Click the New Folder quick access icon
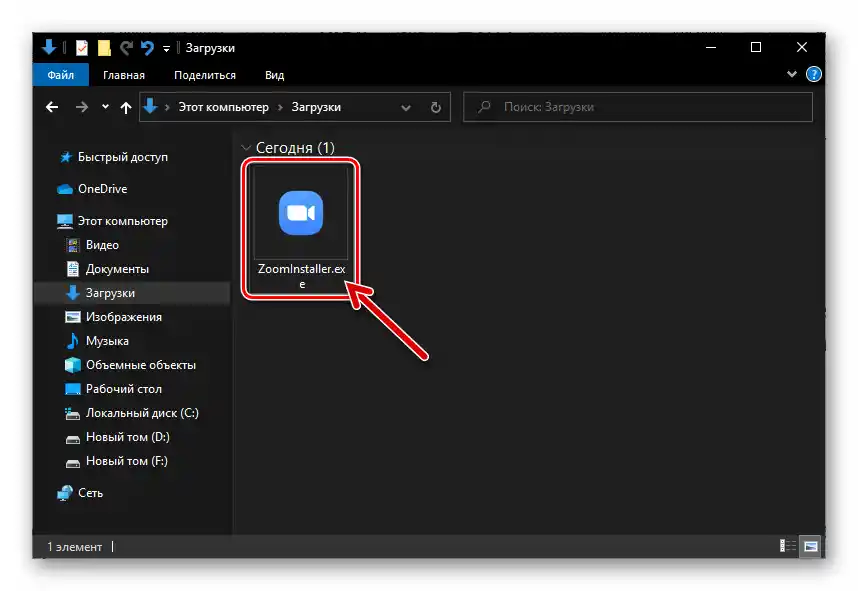This screenshot has width=858, height=591. click(x=104, y=47)
